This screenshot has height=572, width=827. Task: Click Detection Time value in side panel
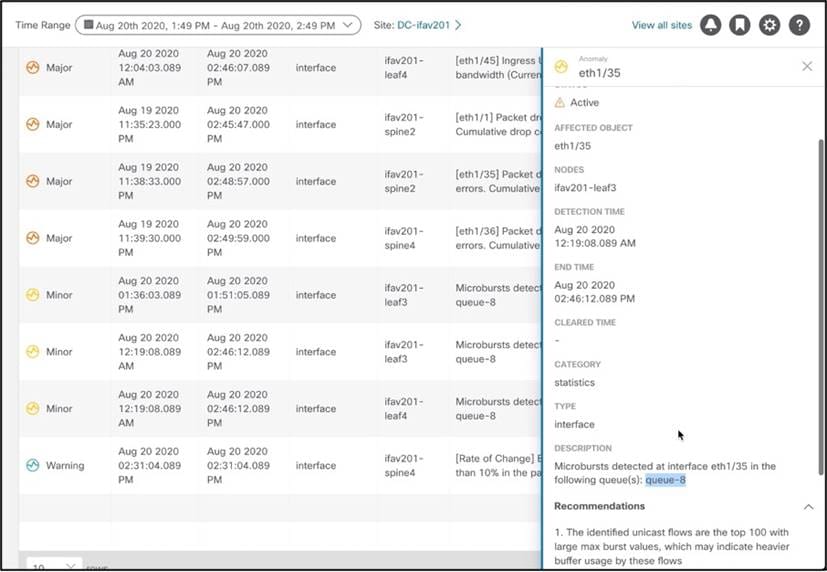[595, 236]
